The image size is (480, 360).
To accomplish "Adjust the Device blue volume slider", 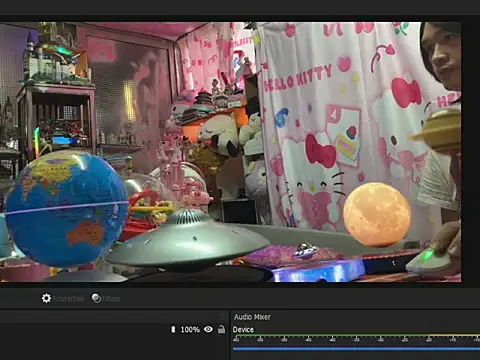I will (x=356, y=349).
